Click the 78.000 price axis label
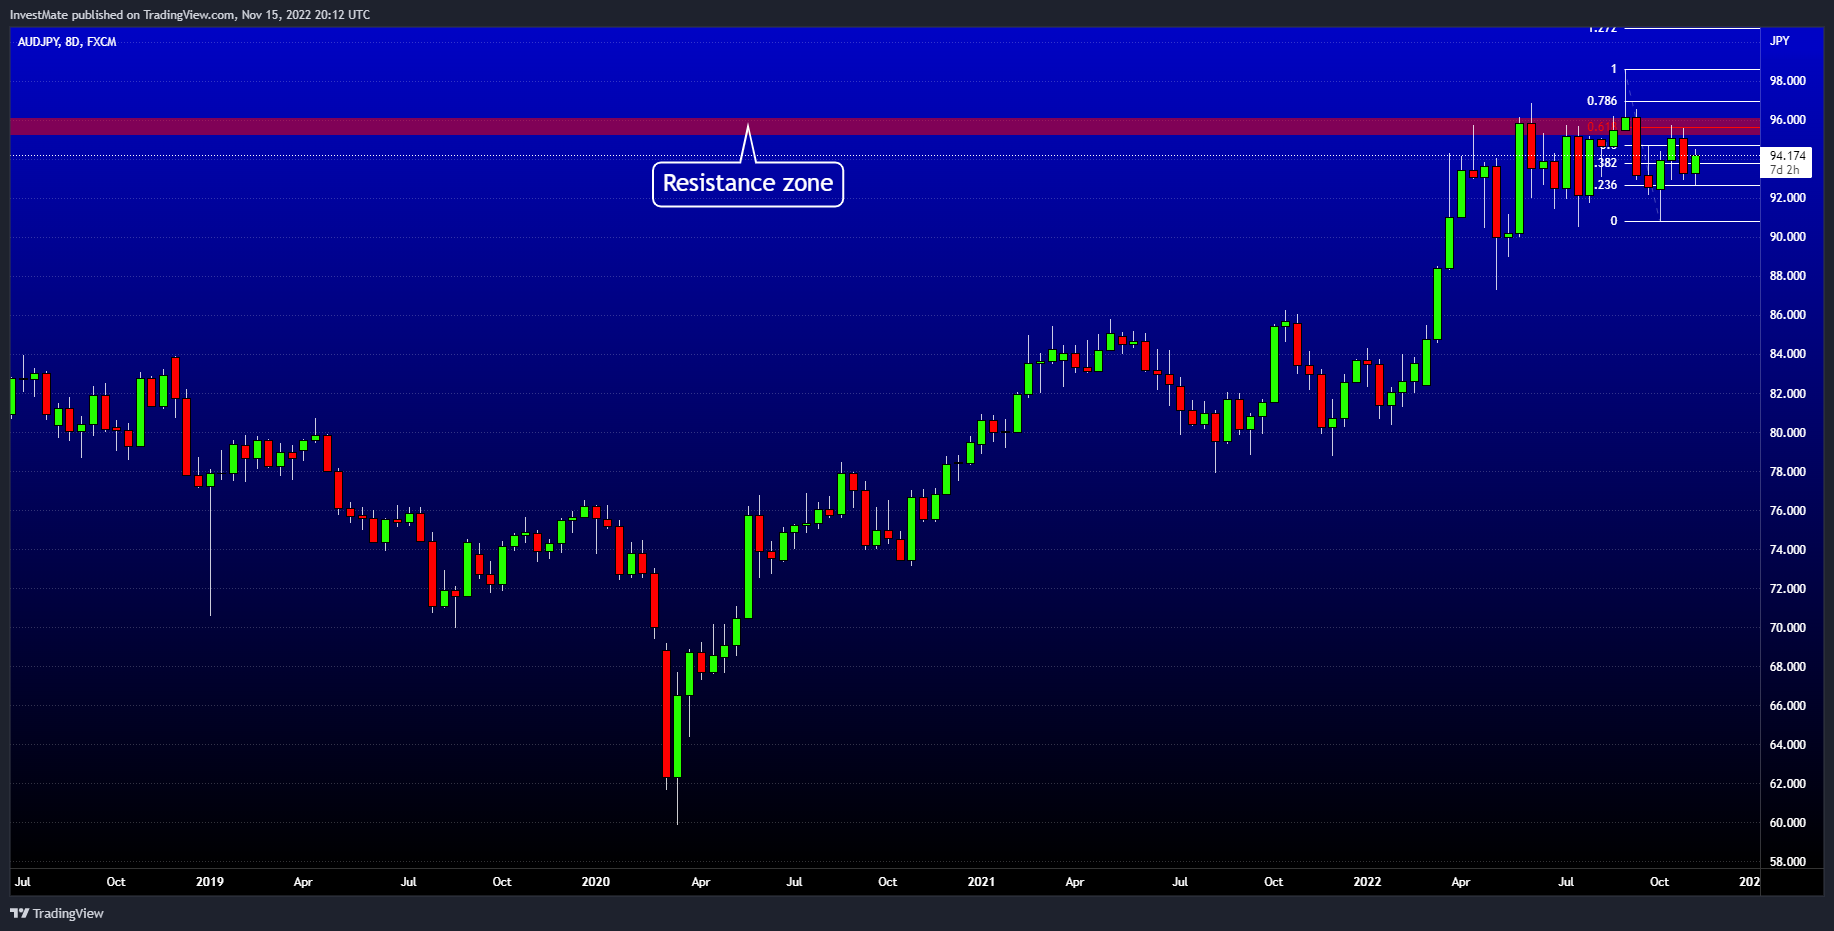Screen dimensions: 1834x931 pyautogui.click(x=1788, y=472)
